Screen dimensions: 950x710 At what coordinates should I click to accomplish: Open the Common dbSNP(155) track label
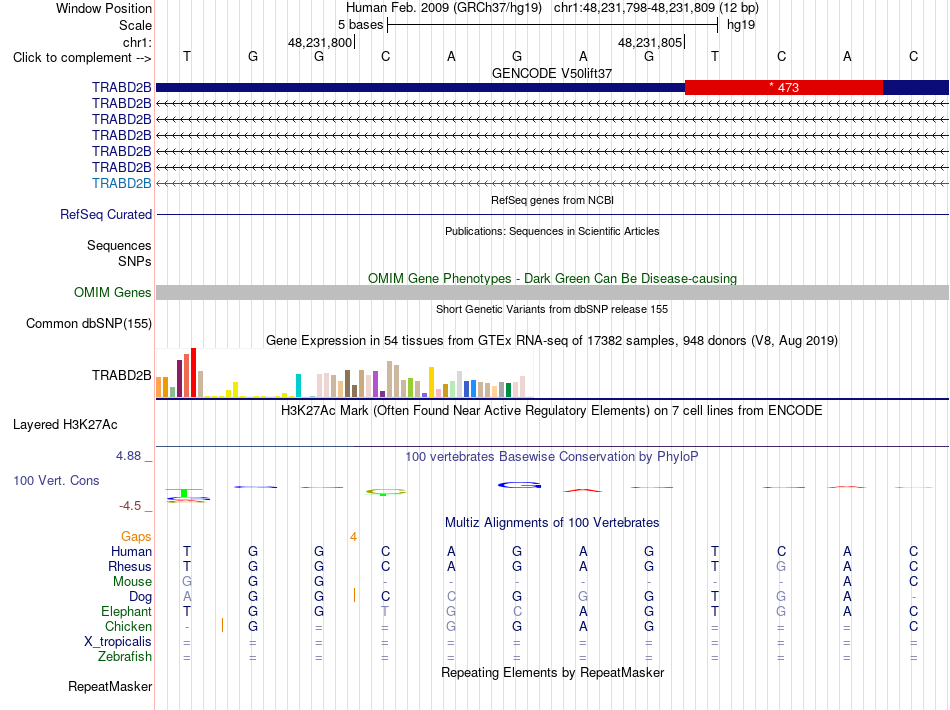point(89,323)
